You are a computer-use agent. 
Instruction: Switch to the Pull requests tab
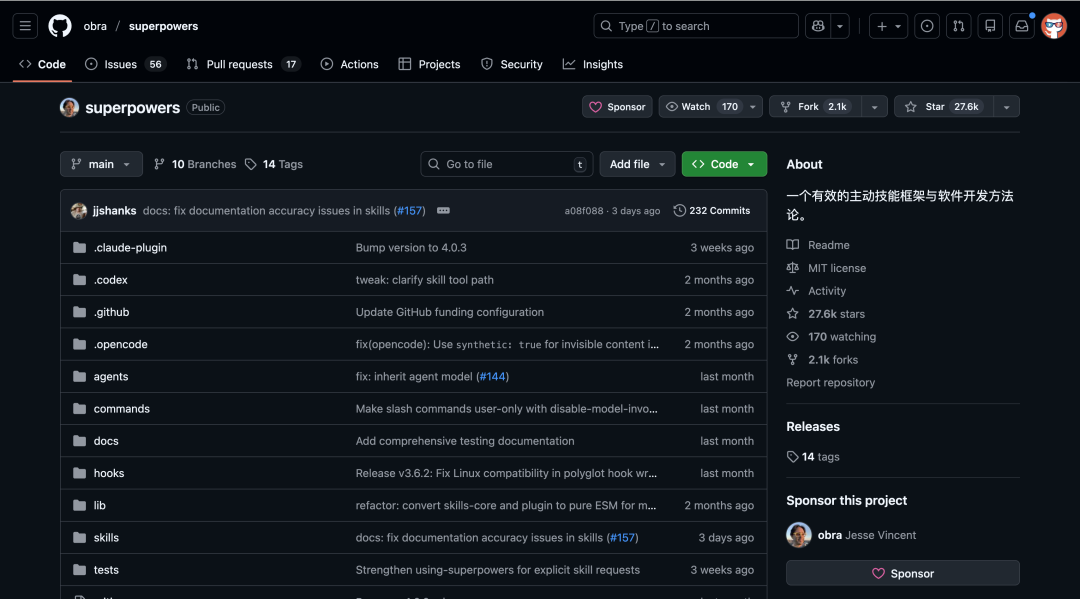(x=243, y=64)
